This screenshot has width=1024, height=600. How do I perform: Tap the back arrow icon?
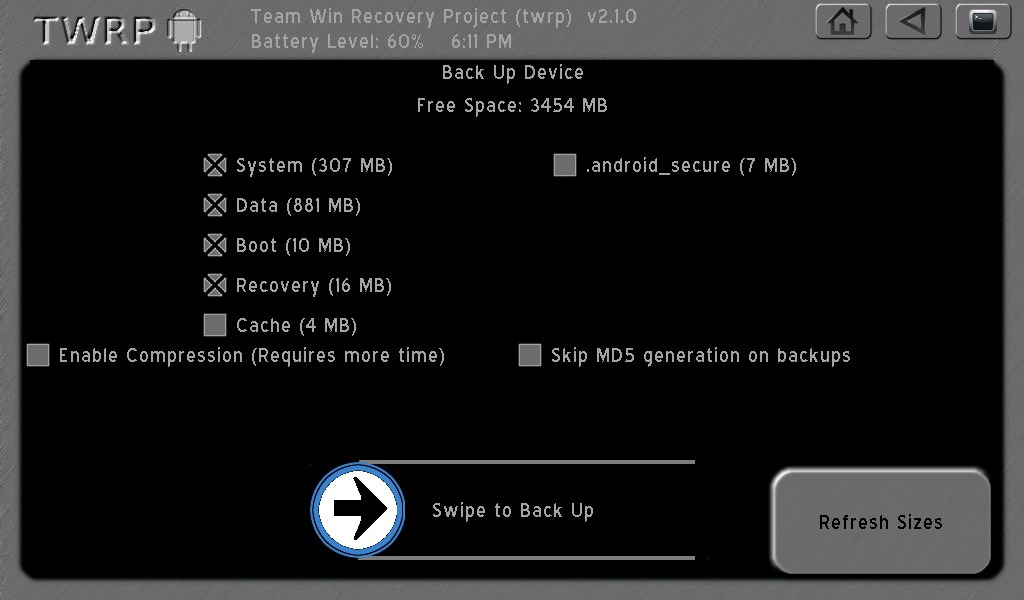[x=913, y=22]
